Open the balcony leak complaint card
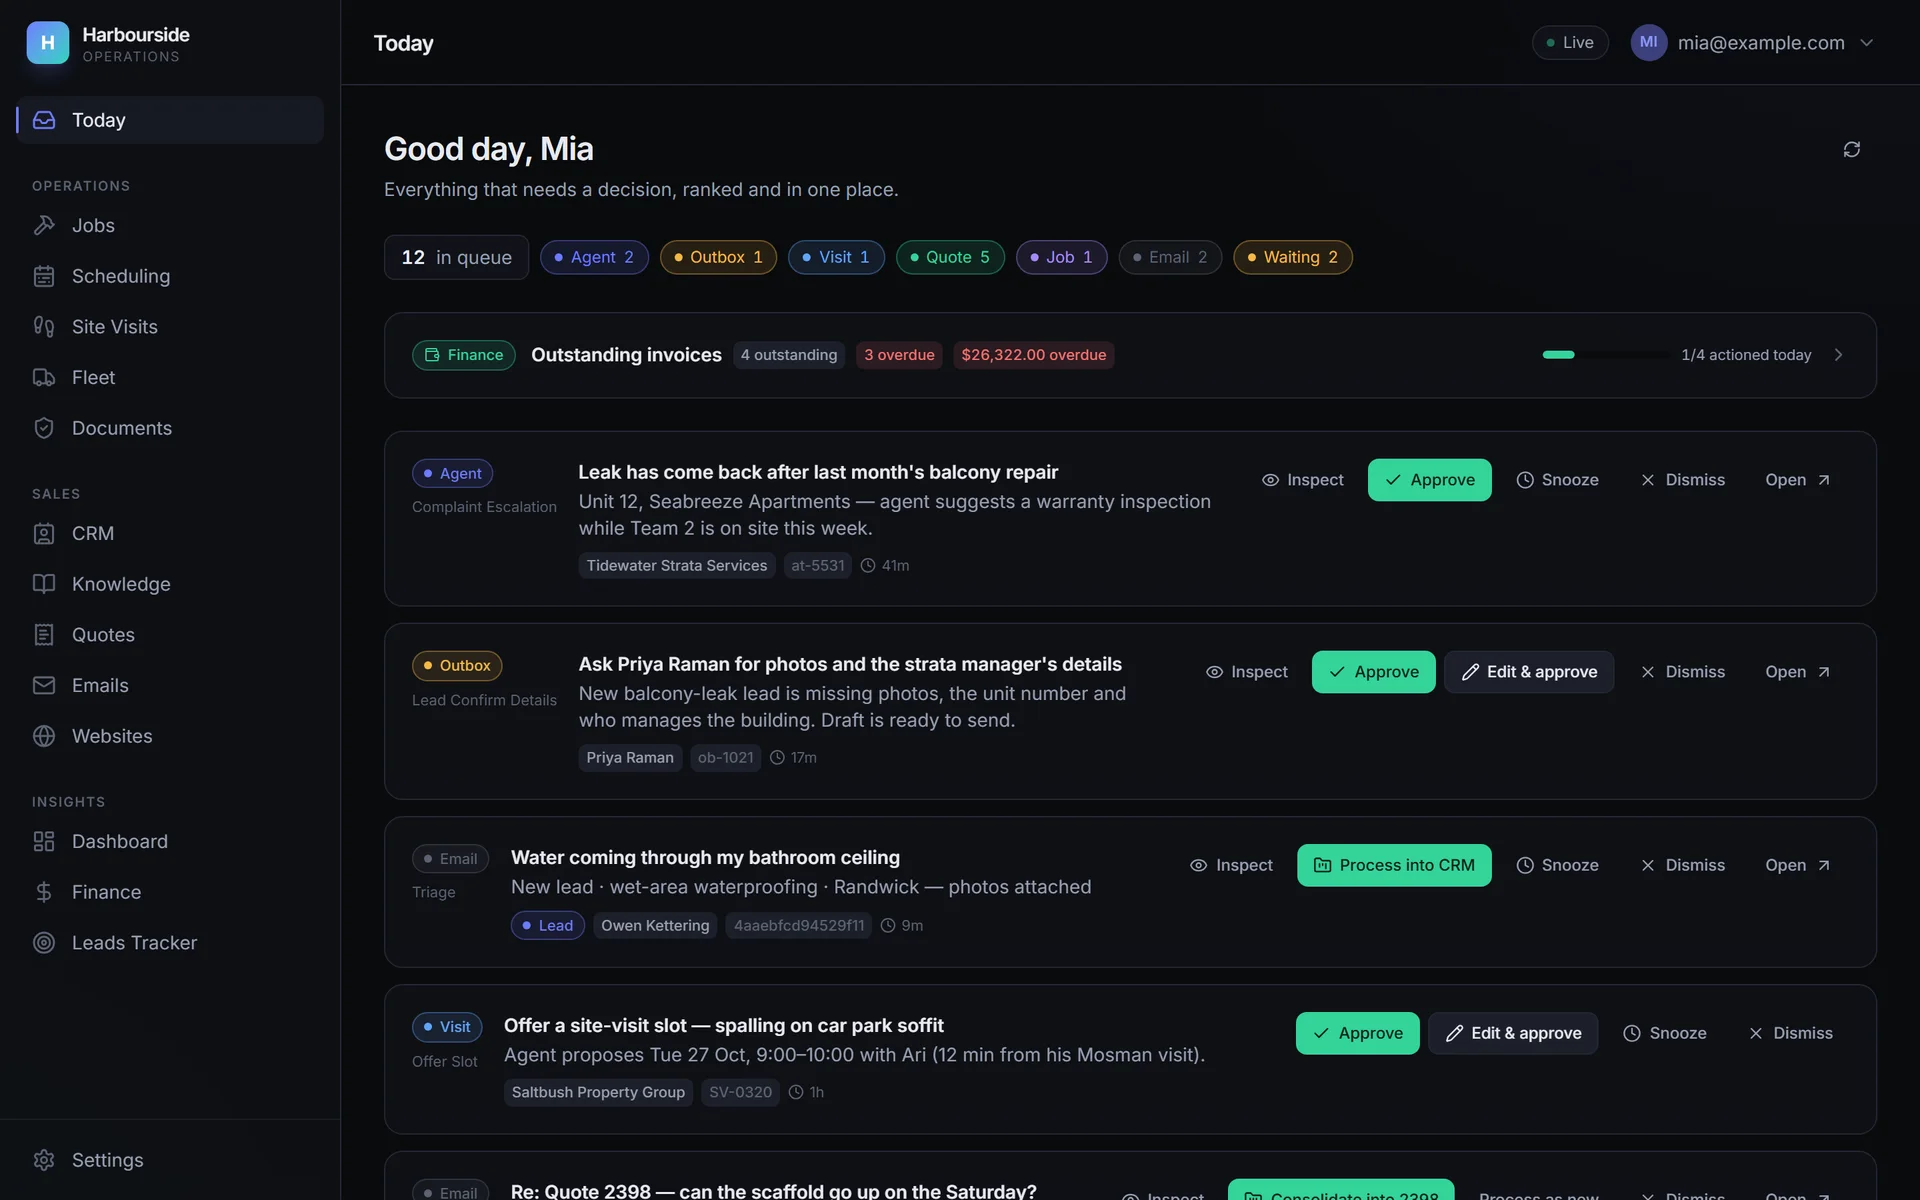The width and height of the screenshot is (1920, 1200). click(x=1797, y=480)
